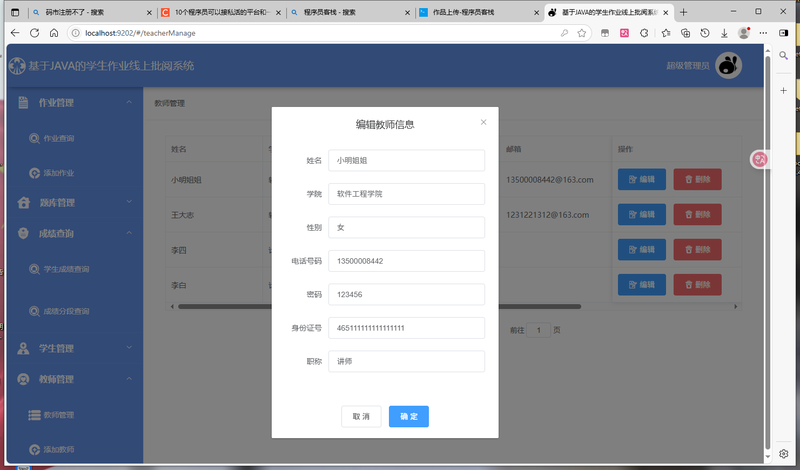Viewport: 800px width, 470px height.
Task: Click the system logo icon in header
Action: pos(17,66)
